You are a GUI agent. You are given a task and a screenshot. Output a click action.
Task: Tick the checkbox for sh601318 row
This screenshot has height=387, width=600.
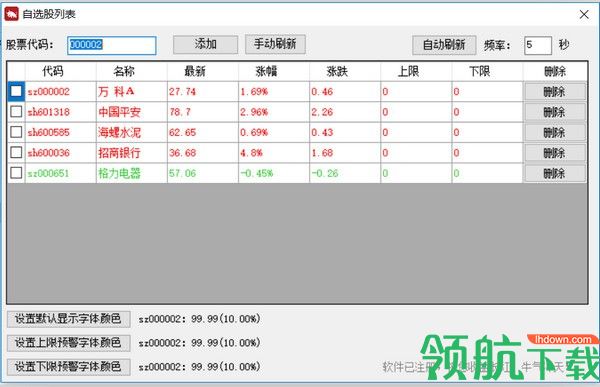point(16,112)
